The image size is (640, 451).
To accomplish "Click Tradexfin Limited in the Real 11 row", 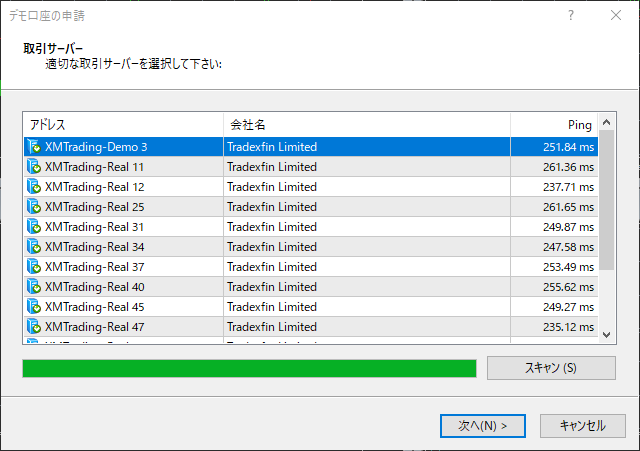I will pyautogui.click(x=272, y=167).
